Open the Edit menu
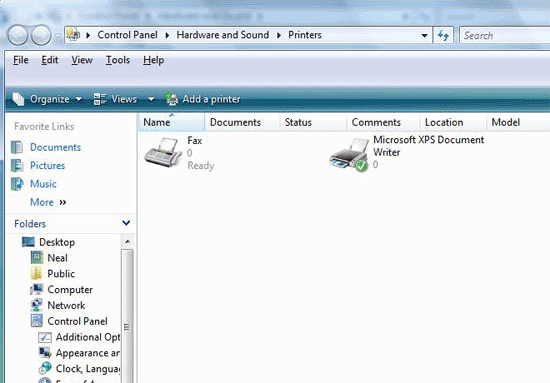The width and height of the screenshot is (550, 383). pos(49,60)
